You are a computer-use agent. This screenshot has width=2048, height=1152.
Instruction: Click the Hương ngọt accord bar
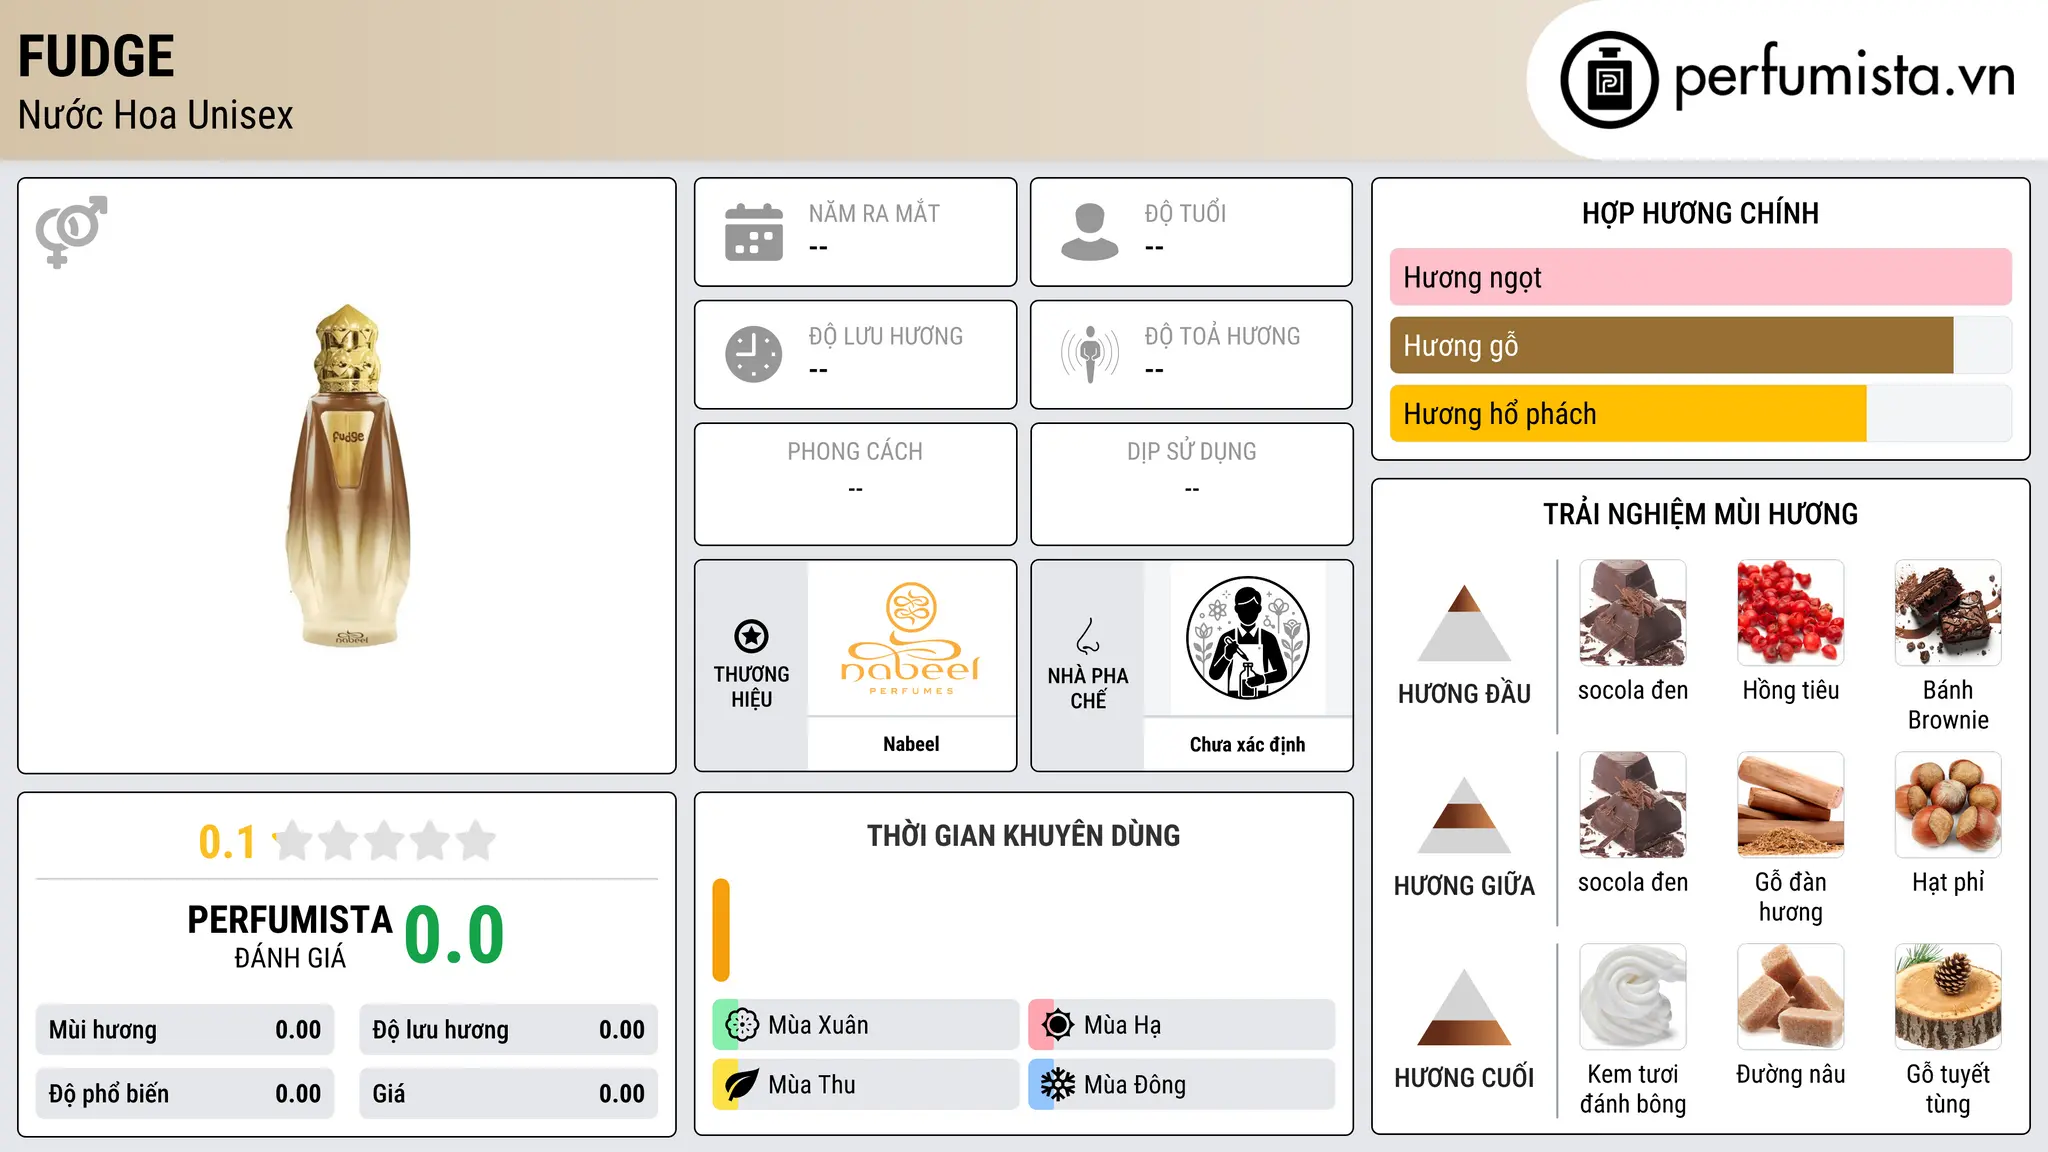[x=1701, y=277]
